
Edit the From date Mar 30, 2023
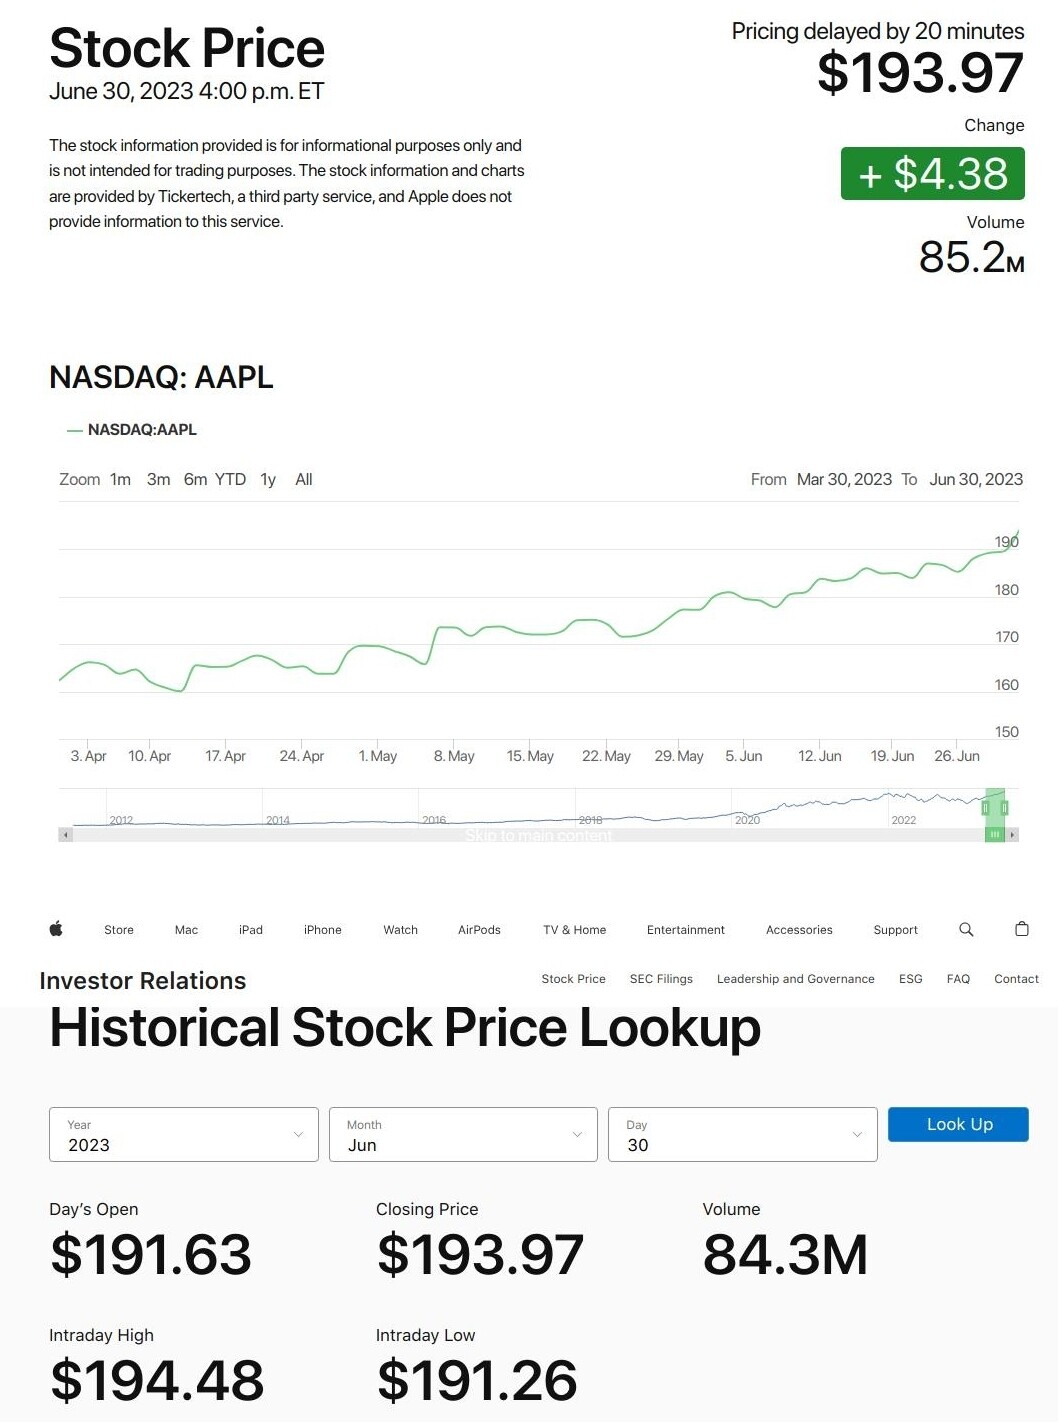[844, 480]
